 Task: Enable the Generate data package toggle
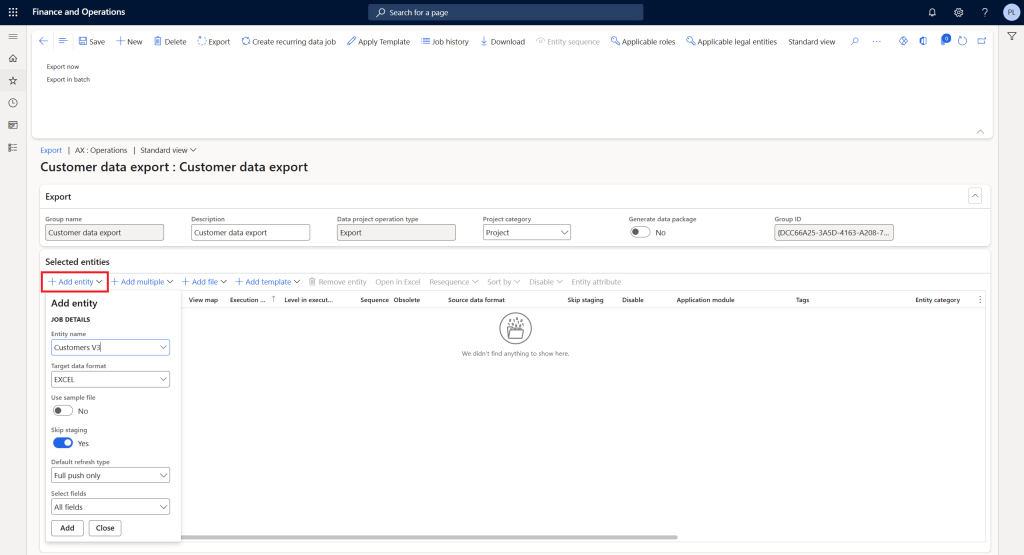click(x=640, y=232)
